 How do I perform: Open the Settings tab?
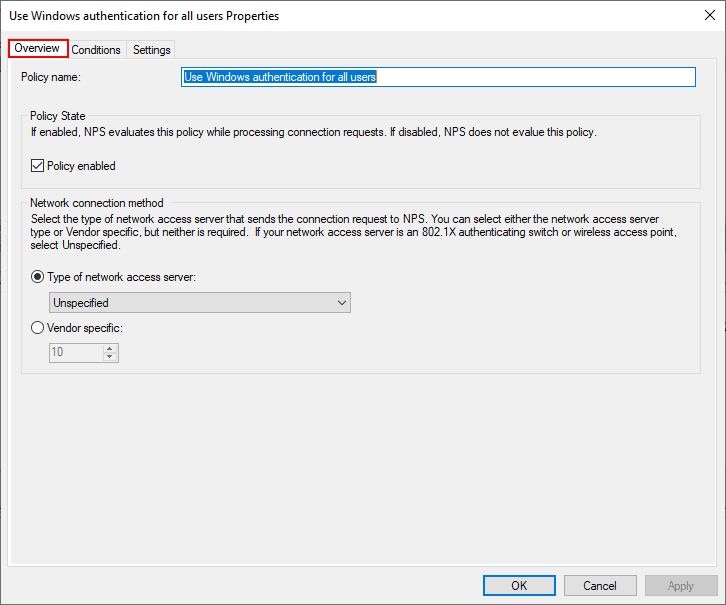point(152,50)
